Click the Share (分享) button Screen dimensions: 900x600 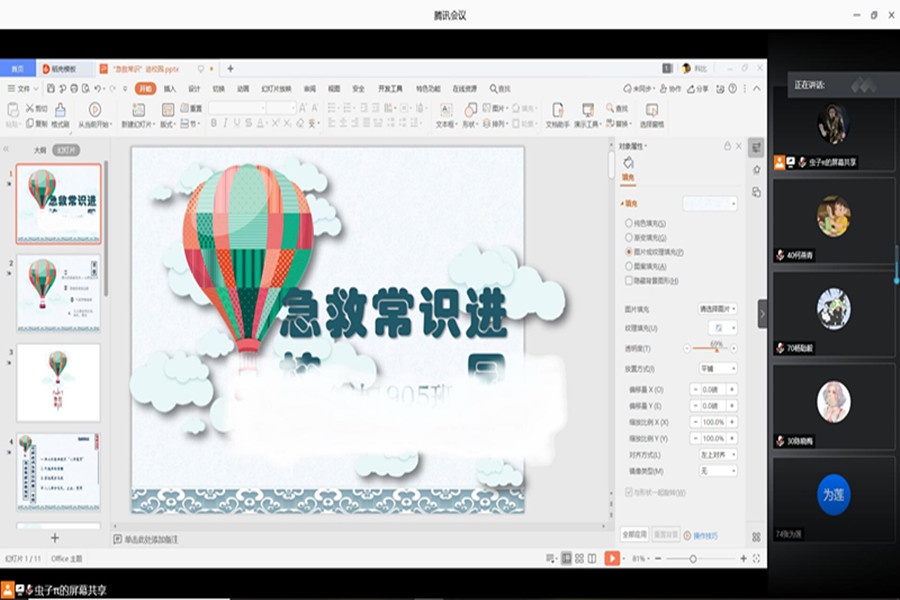point(699,88)
